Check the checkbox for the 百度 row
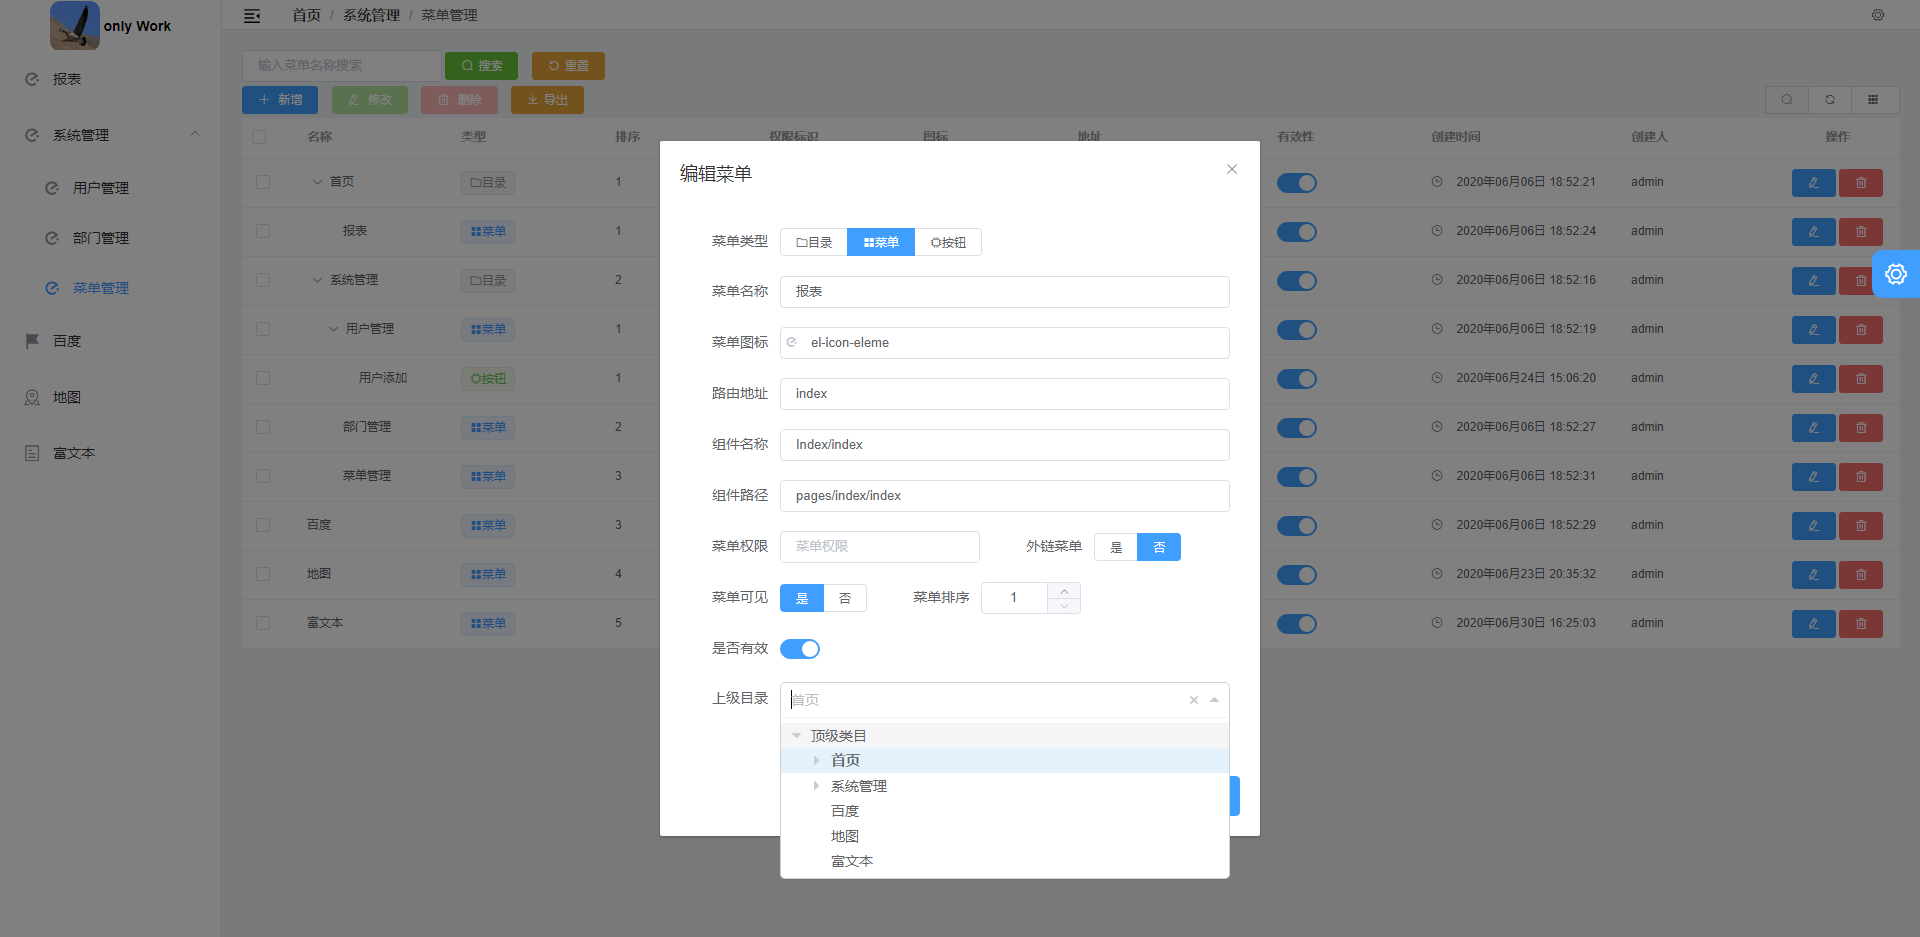The width and height of the screenshot is (1920, 937). click(263, 525)
